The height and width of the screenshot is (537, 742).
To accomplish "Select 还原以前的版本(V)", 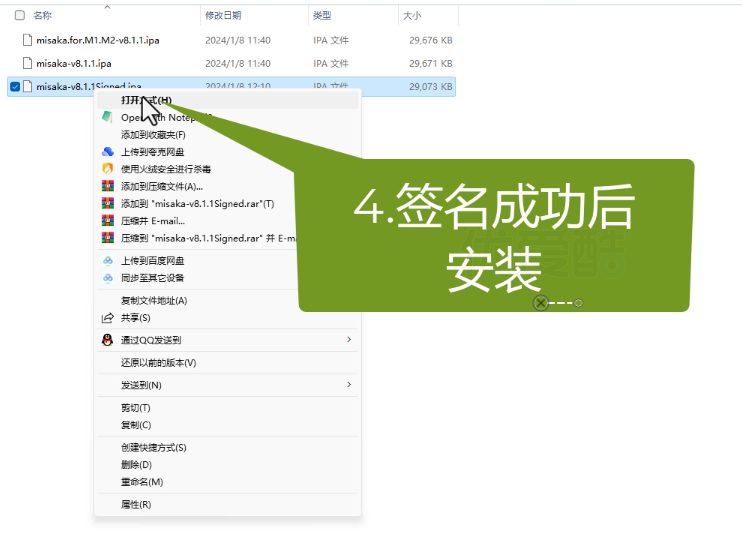I will 159,363.
